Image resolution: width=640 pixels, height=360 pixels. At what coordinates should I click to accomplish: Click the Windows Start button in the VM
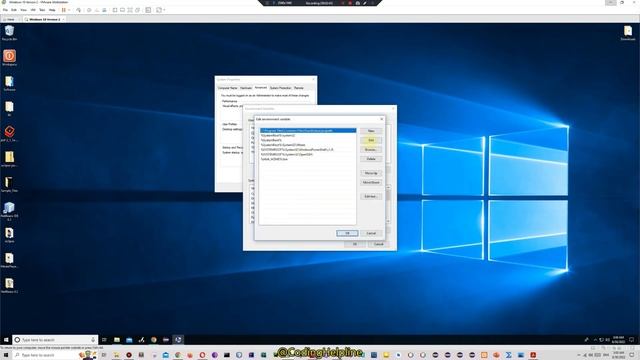[6, 340]
